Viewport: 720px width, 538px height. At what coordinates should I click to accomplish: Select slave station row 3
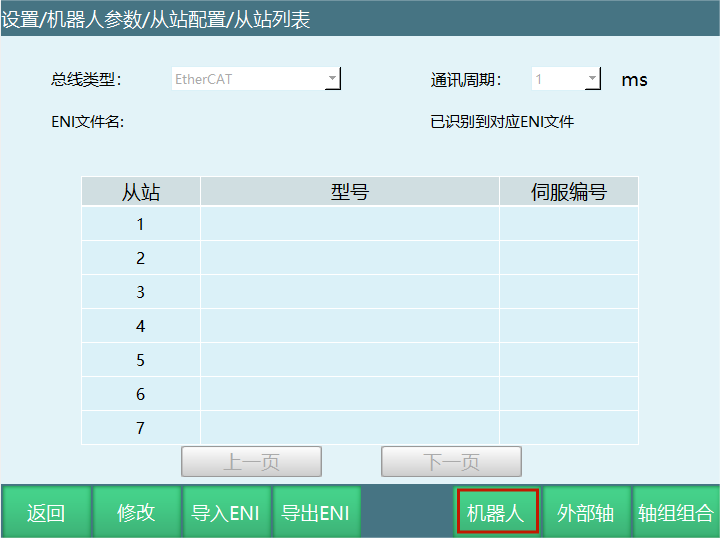141,292
